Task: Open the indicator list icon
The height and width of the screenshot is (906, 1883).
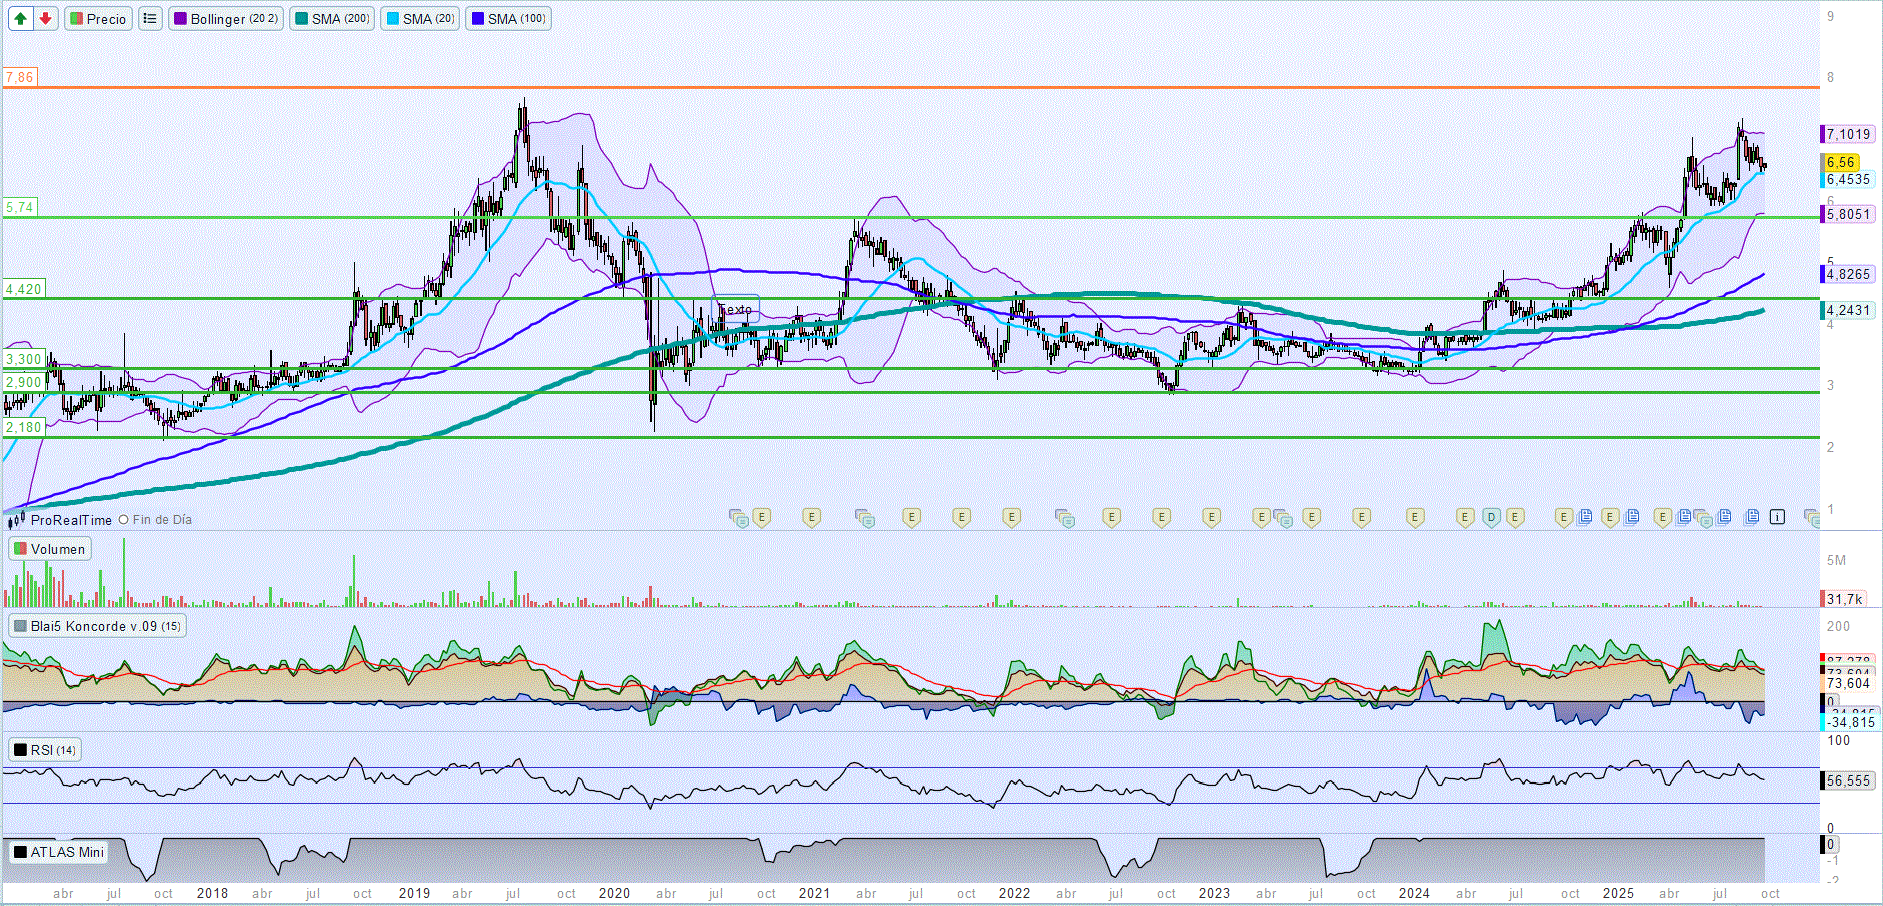Action: click(x=150, y=19)
